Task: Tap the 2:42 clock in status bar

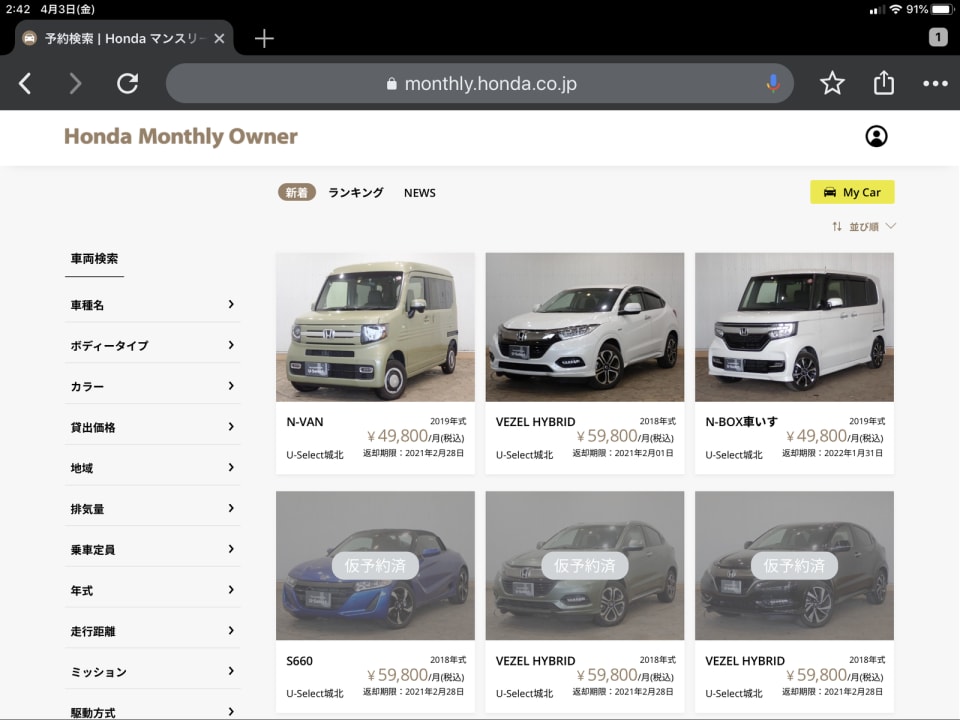Action: 18,9
